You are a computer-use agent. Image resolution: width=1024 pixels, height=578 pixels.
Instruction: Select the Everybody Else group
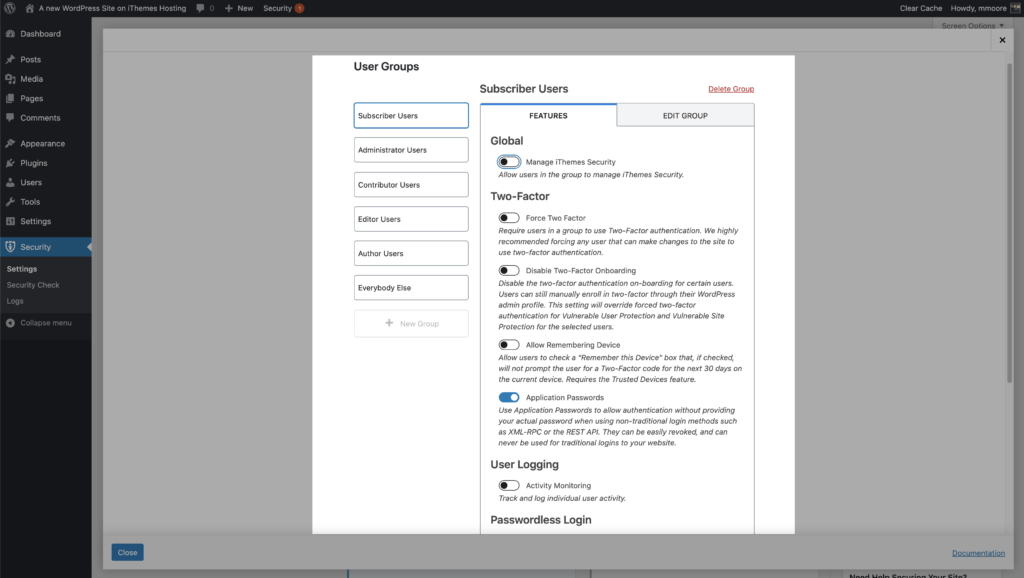tap(411, 288)
